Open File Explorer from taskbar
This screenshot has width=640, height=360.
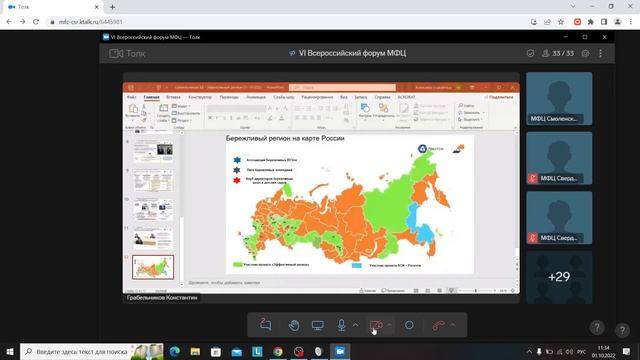[x=195, y=351]
